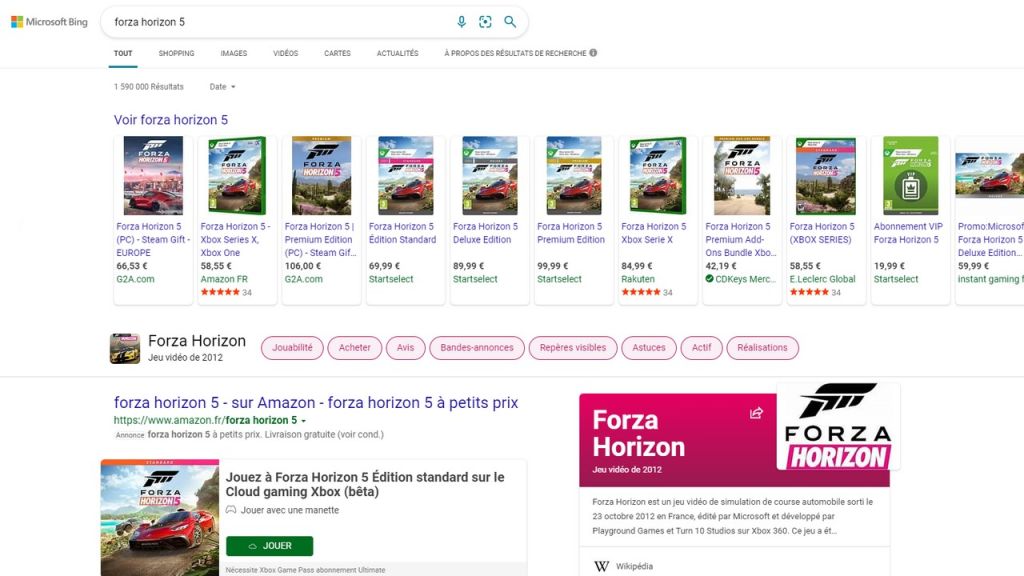Click the magnifying glass search icon
Image resolution: width=1024 pixels, height=576 pixels.
pos(510,22)
